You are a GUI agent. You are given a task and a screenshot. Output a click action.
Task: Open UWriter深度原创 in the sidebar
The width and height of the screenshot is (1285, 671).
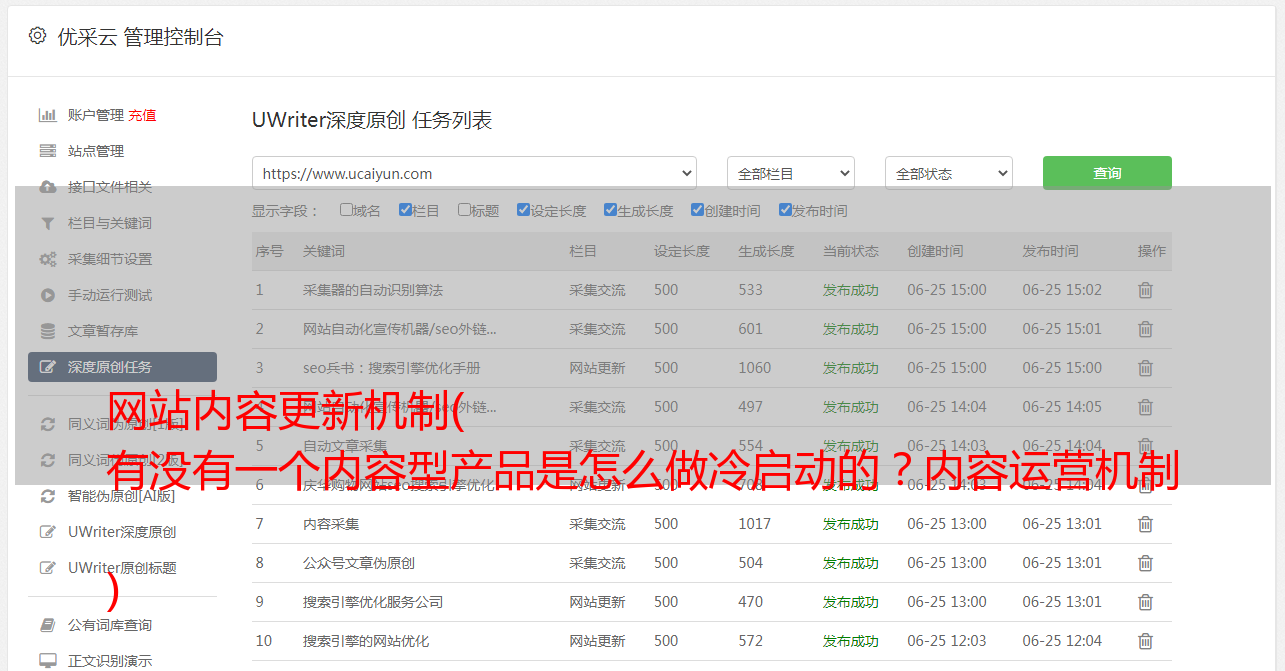pyautogui.click(x=122, y=532)
